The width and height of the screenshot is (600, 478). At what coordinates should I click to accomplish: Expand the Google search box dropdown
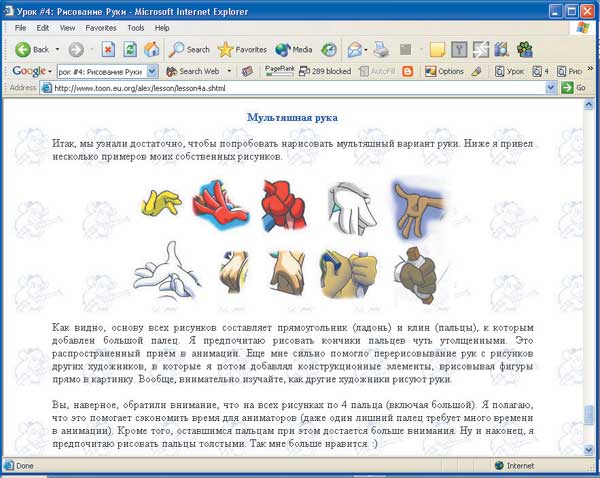[152, 72]
